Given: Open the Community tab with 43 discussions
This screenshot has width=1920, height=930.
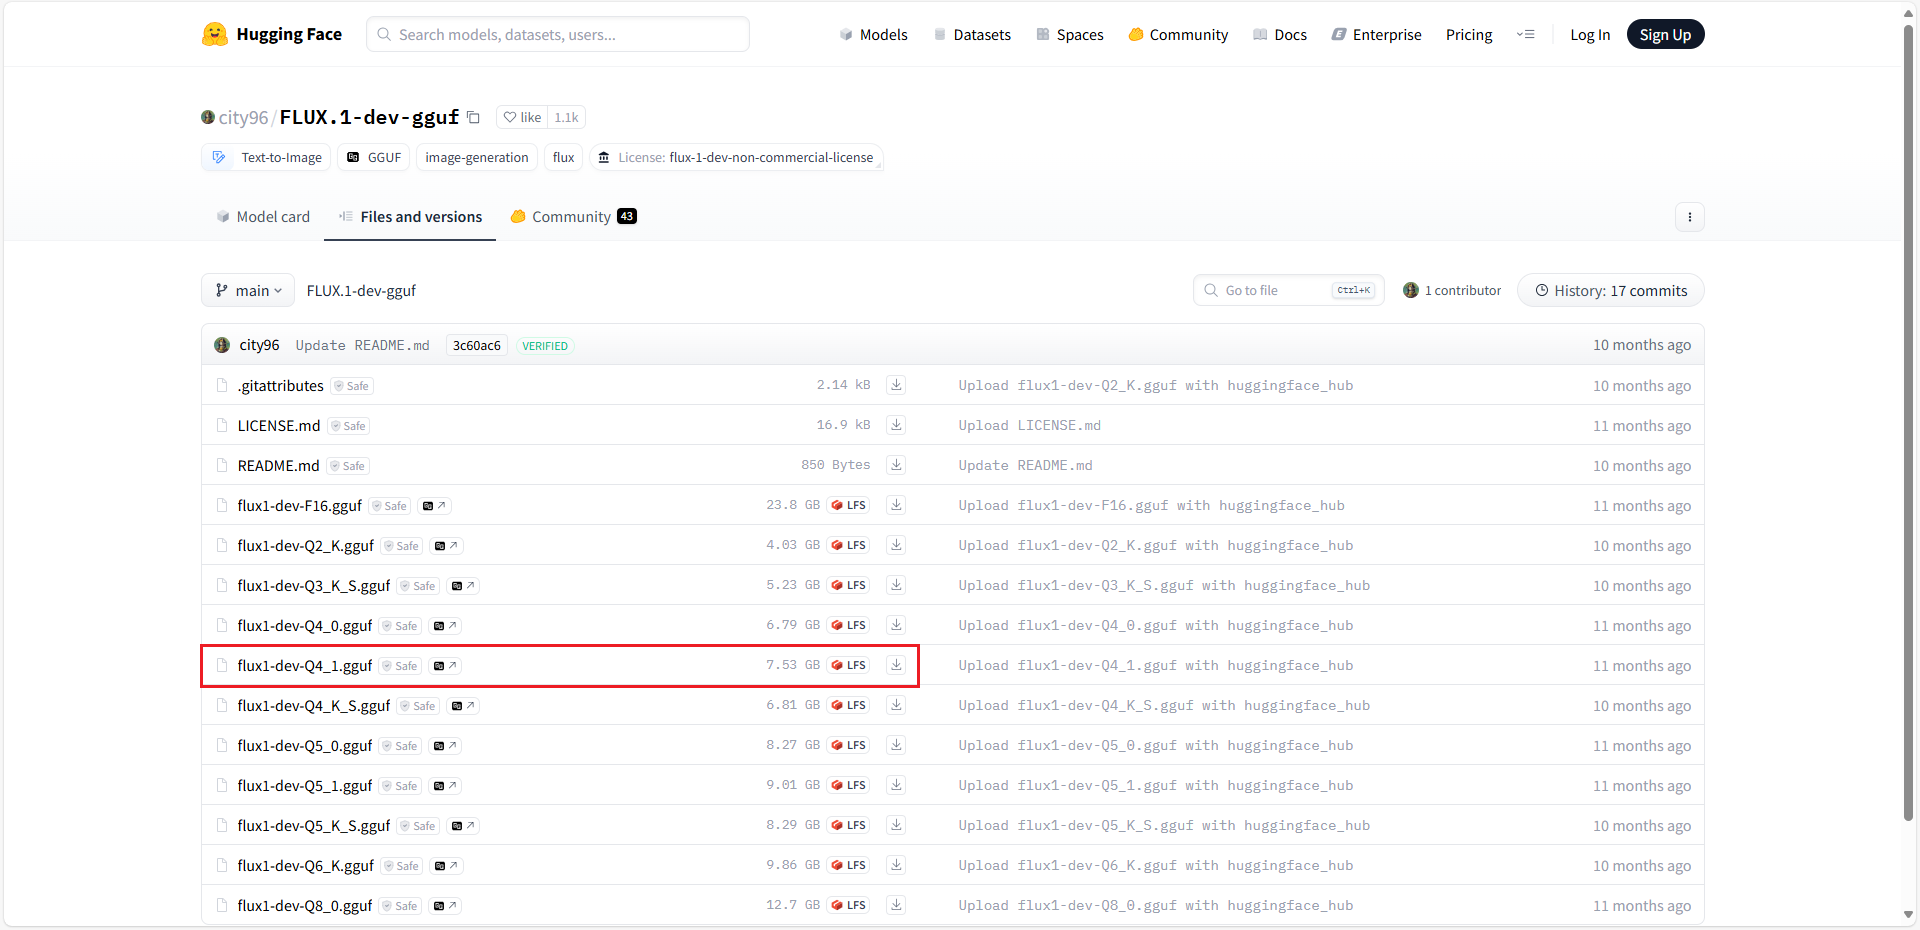Looking at the screenshot, I should (x=573, y=217).
